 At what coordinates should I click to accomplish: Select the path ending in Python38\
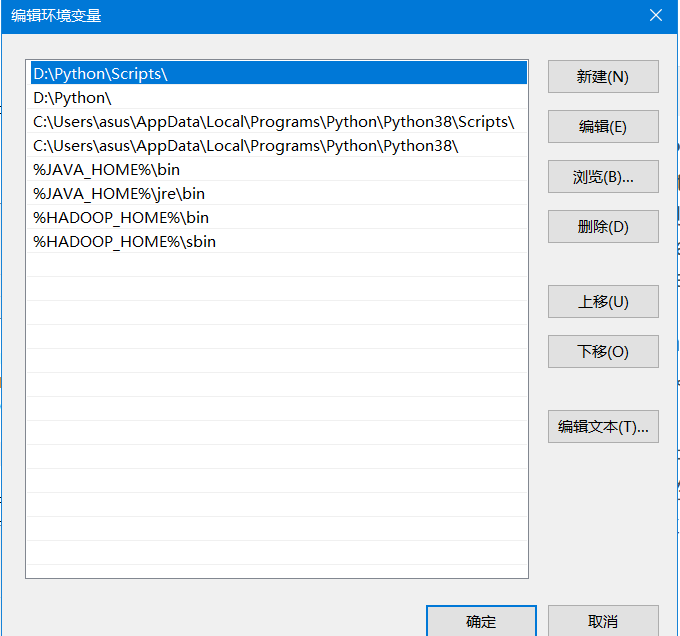click(x=279, y=146)
